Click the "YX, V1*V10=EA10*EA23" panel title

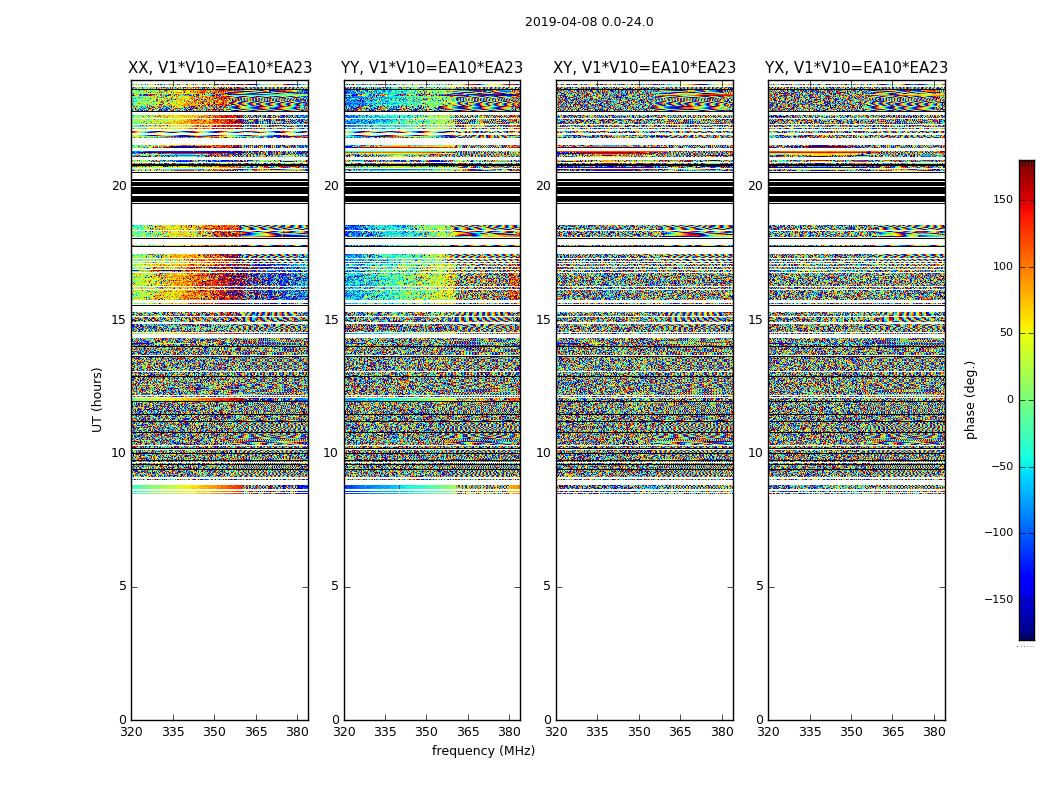856,68
